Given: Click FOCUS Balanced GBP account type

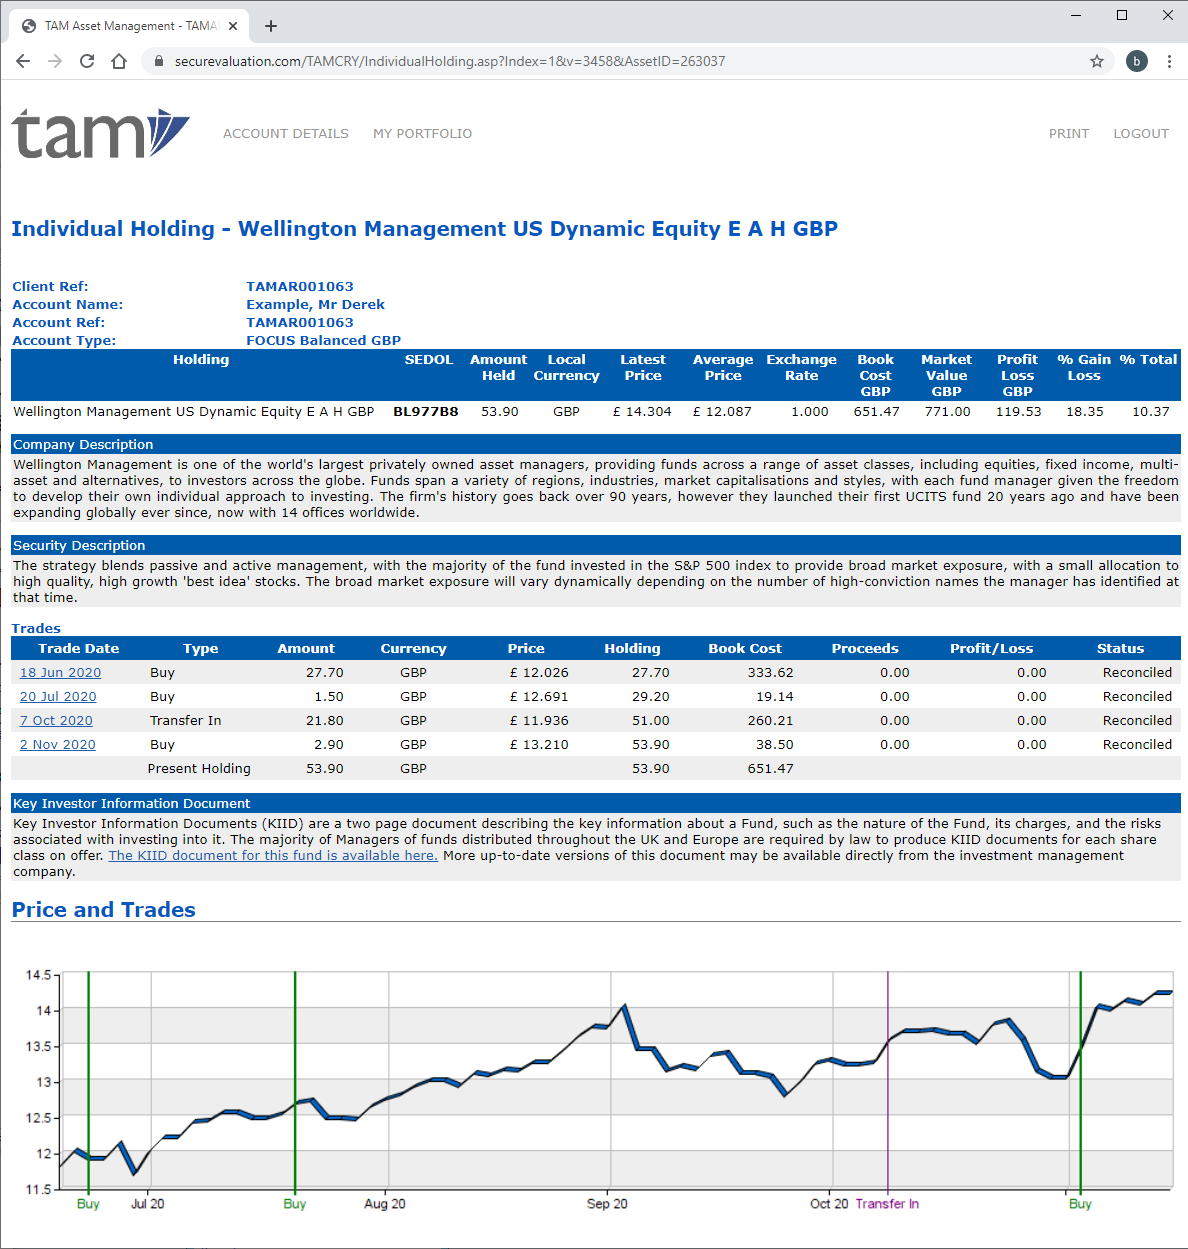Looking at the screenshot, I should tap(323, 341).
